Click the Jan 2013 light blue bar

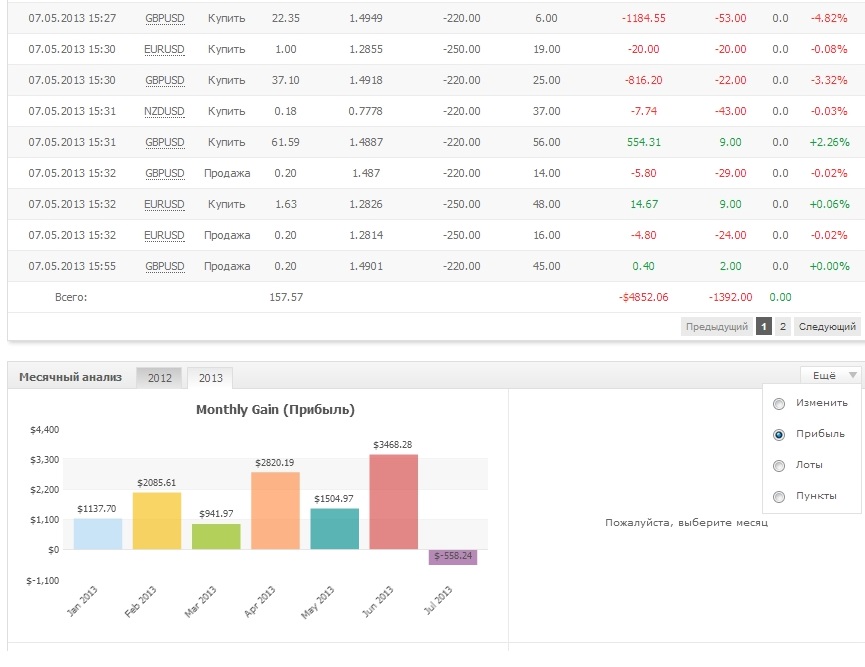98,533
